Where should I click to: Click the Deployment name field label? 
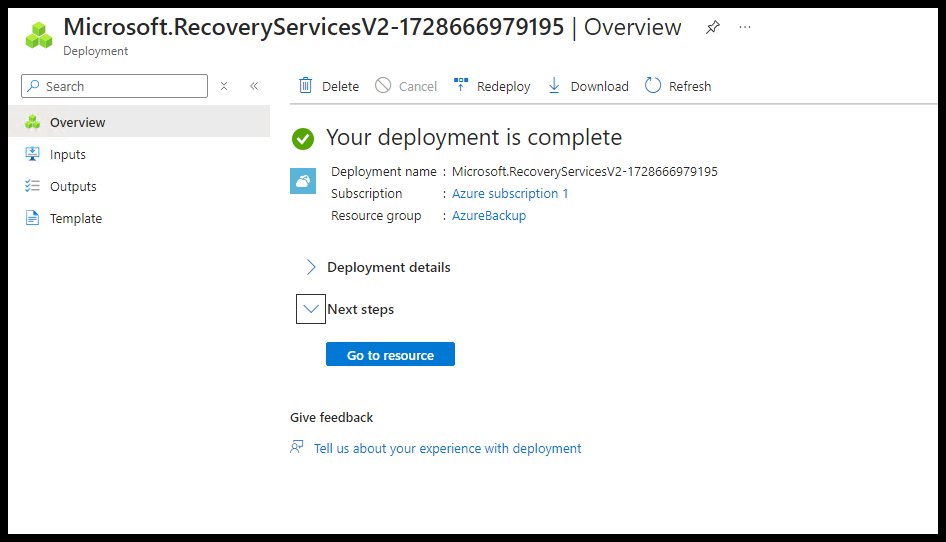click(384, 171)
